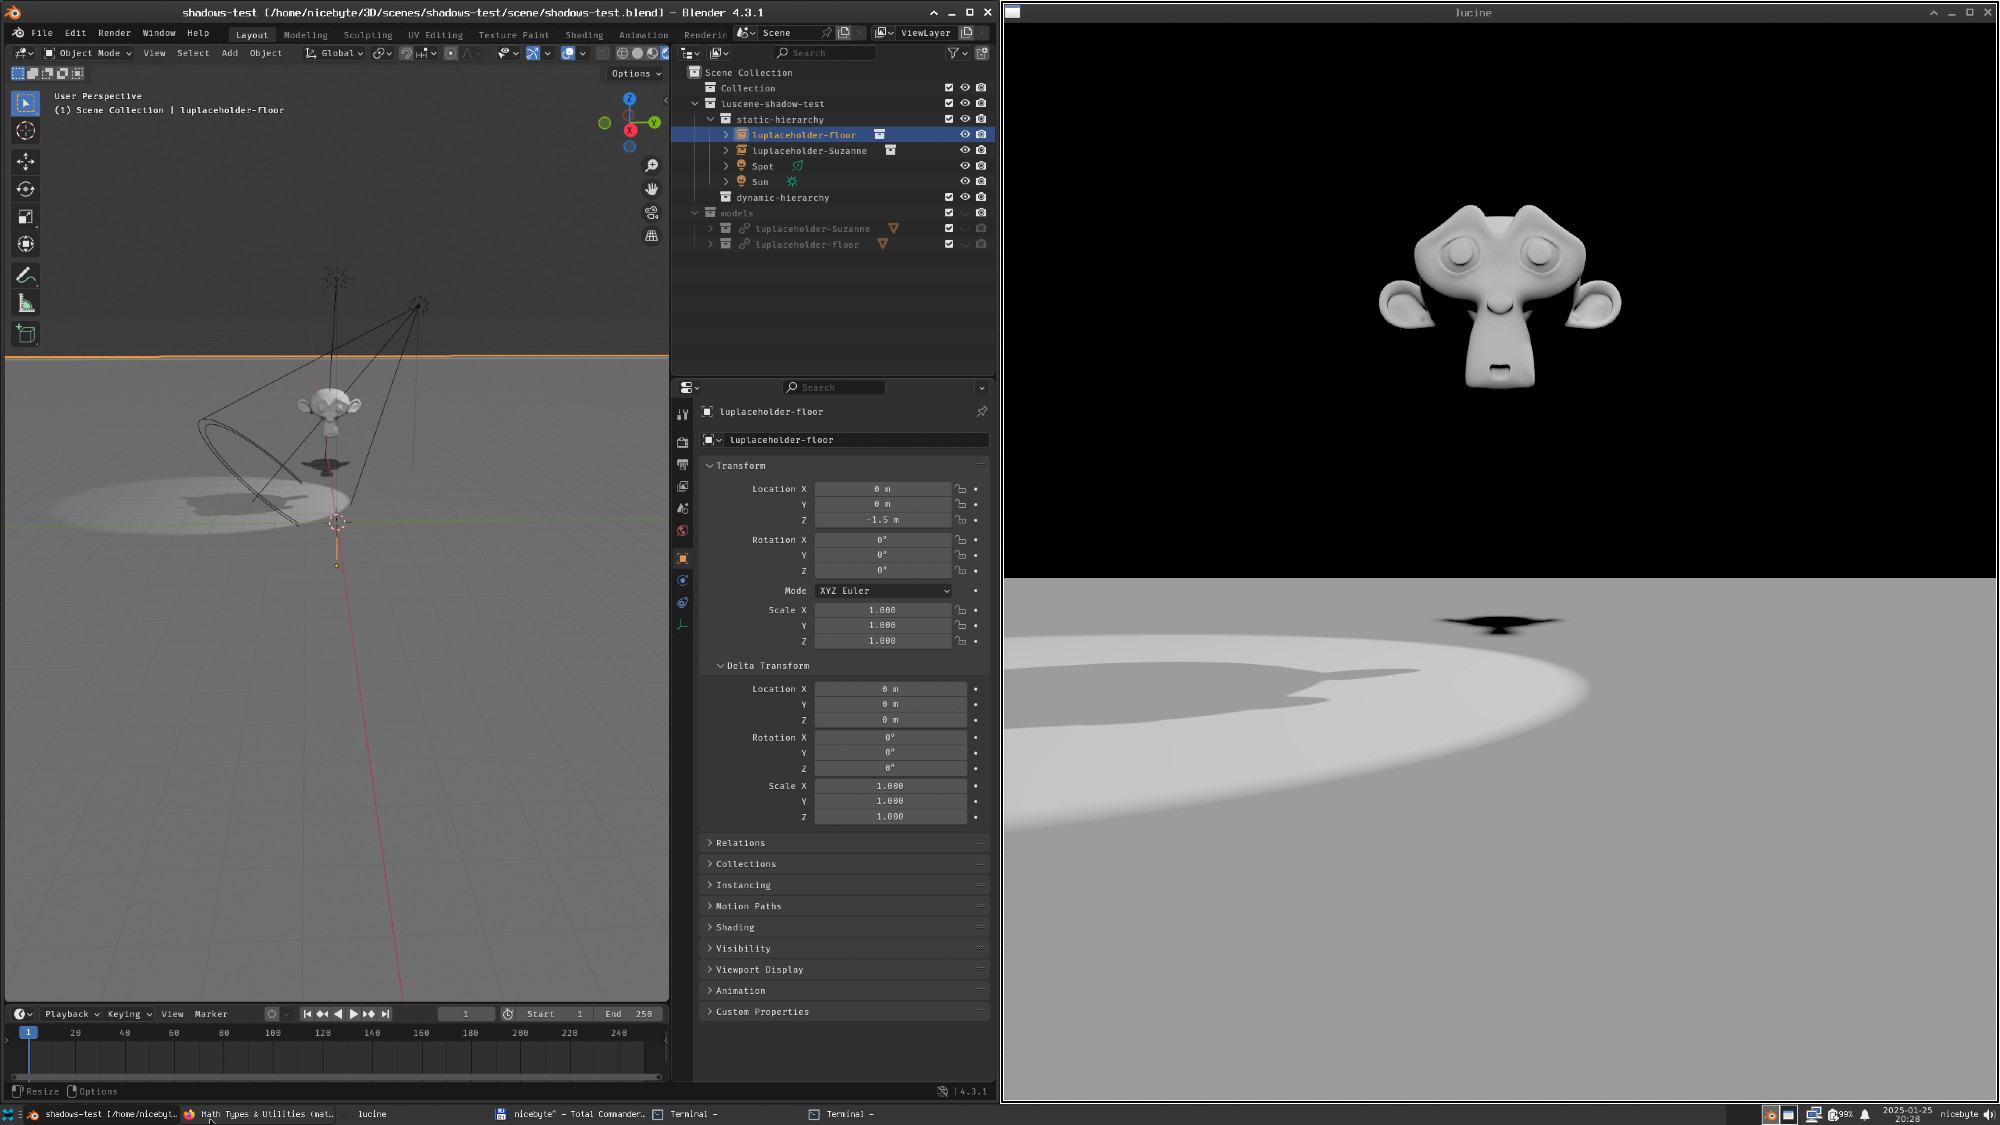Viewport: 2000px width, 1125px height.
Task: Open the Object Mode dropdown
Action: [88, 53]
